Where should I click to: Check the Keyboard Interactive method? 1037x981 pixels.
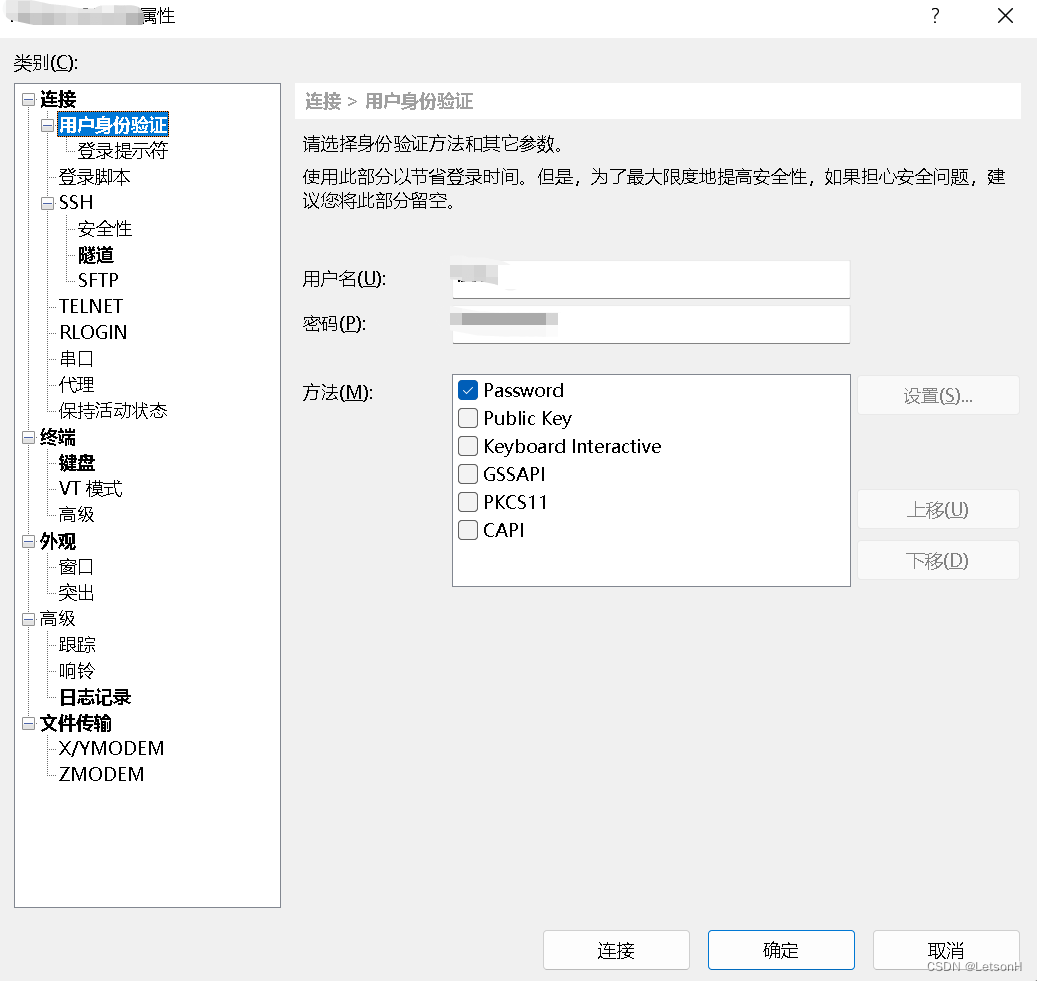coord(467,446)
